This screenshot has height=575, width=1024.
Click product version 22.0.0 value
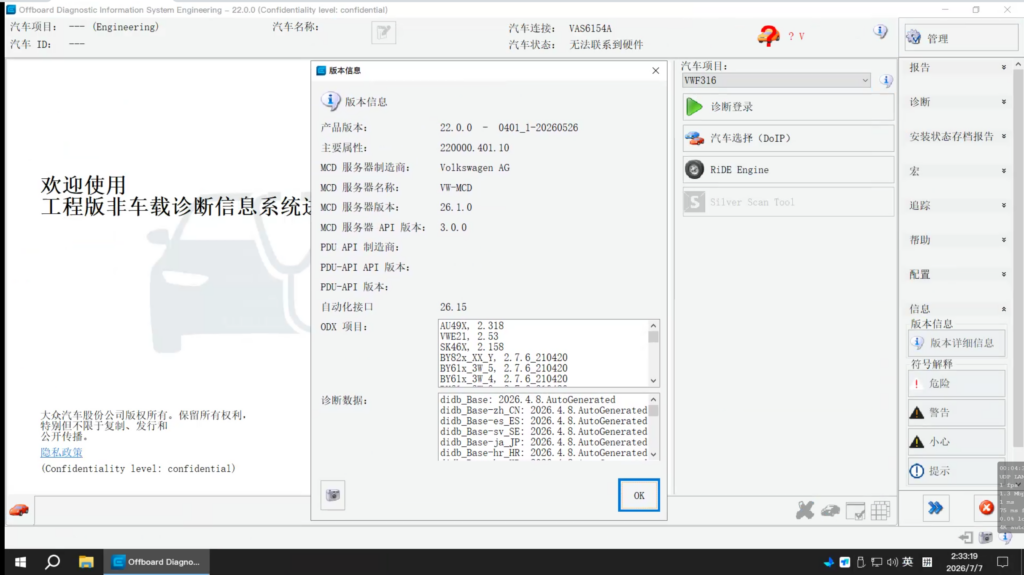tap(509, 127)
